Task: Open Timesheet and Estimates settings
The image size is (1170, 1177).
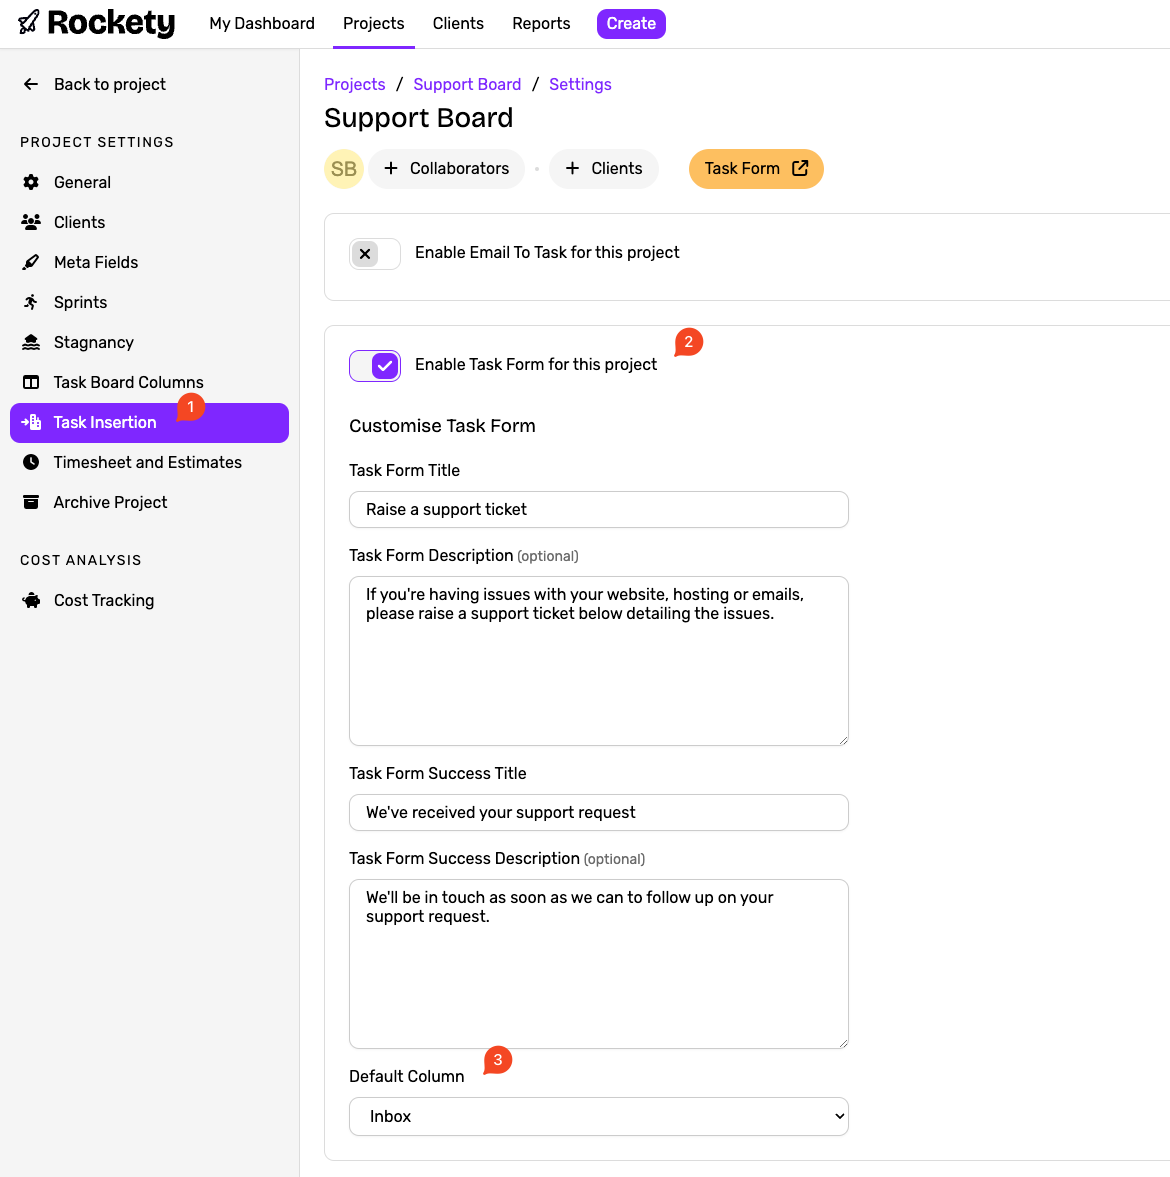Action: pyautogui.click(x=149, y=462)
